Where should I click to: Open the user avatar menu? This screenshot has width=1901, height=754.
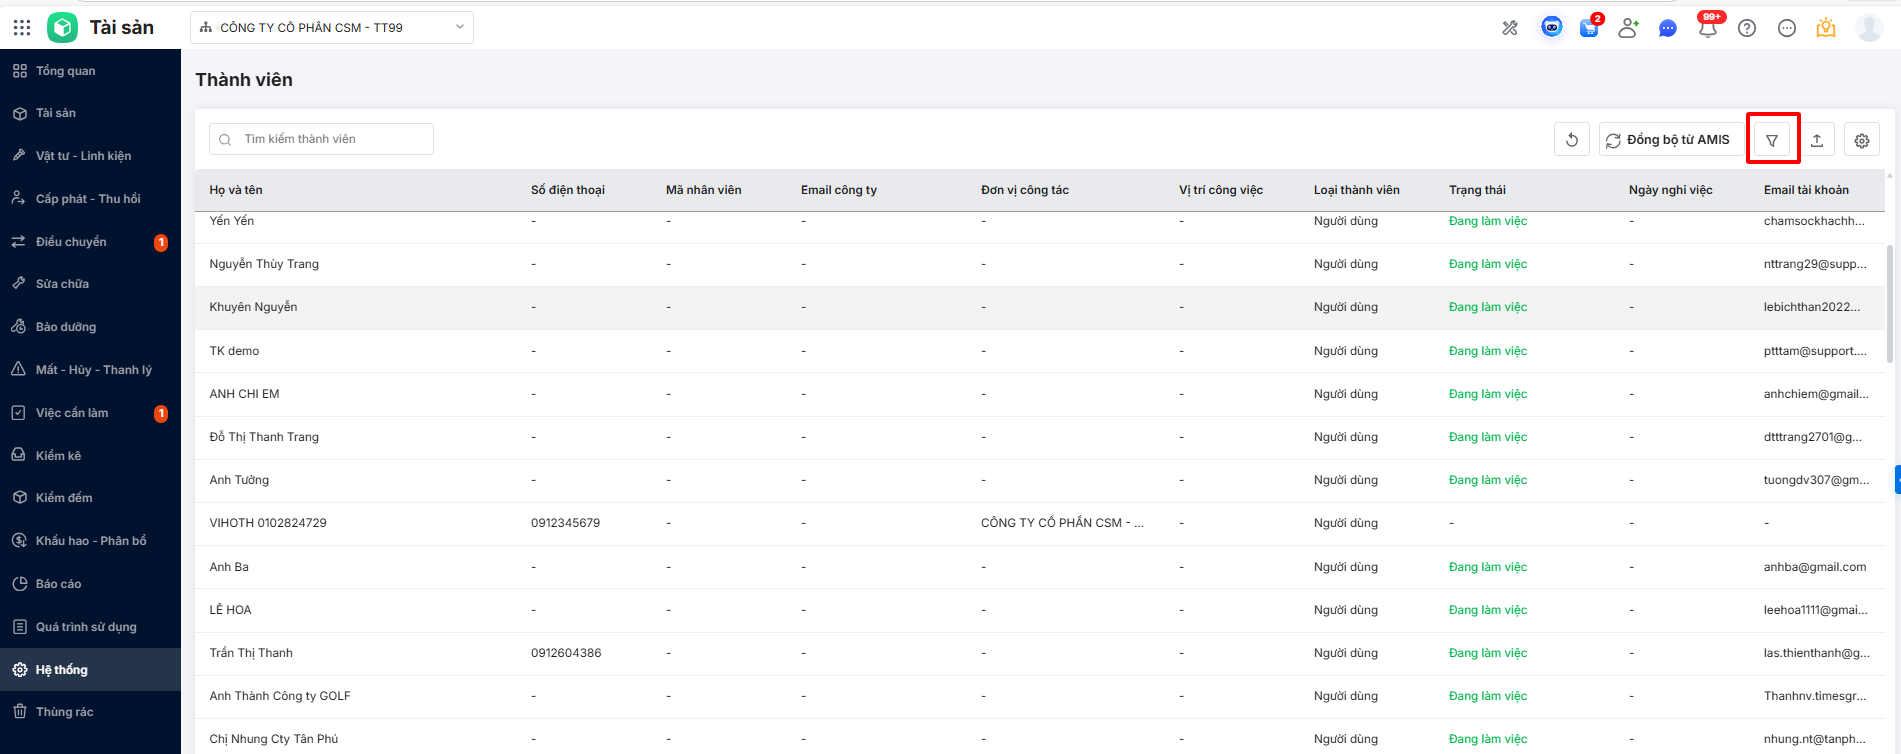(1869, 28)
